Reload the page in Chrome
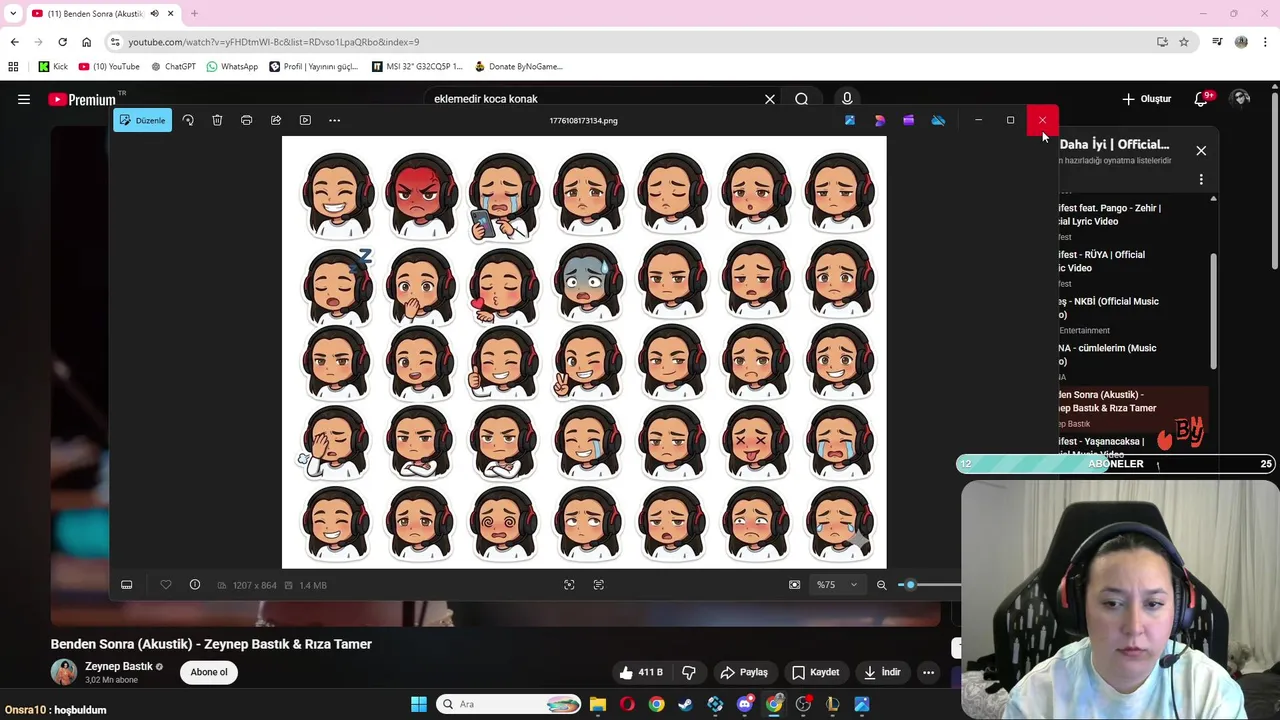Screen dimensions: 1280x720 pos(62,42)
